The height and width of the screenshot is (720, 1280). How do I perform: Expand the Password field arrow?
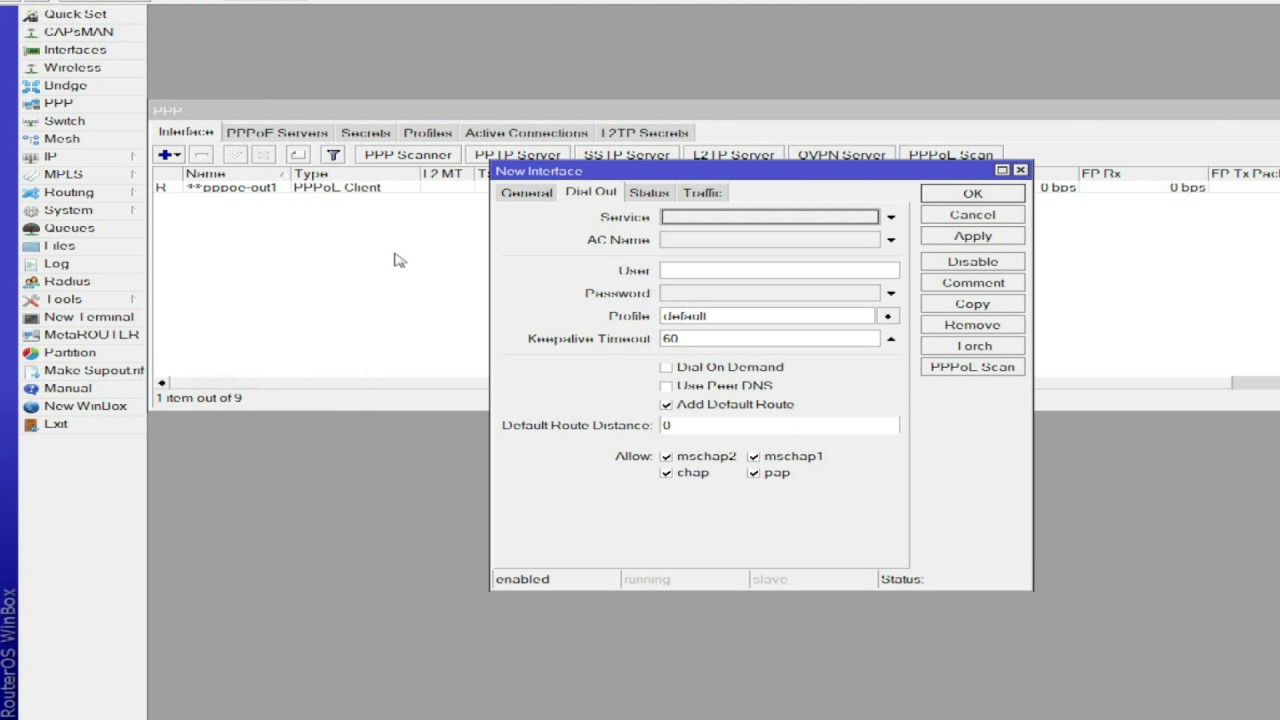point(891,294)
